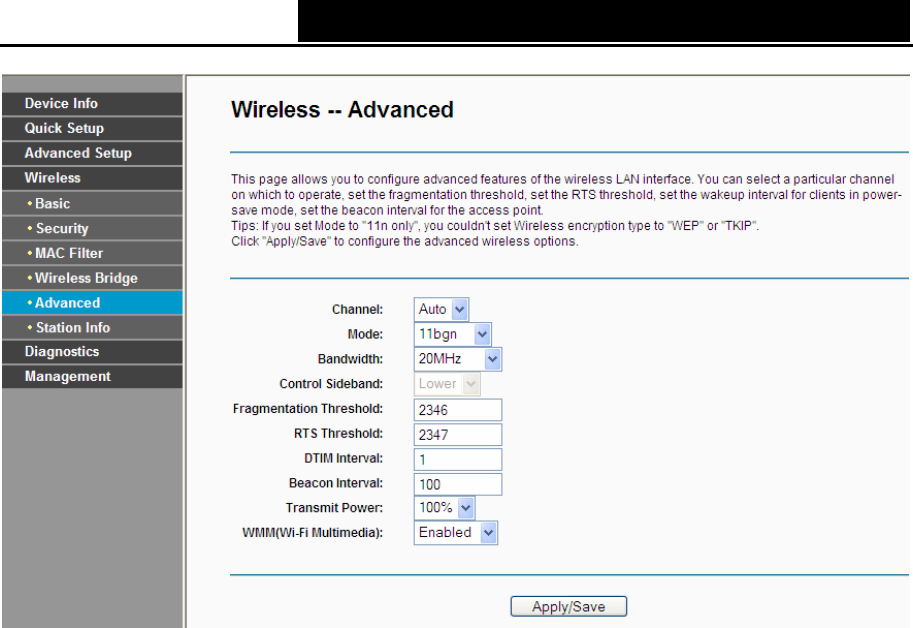Open the MAC Filter page
This screenshot has height=628, width=913.
(x=92, y=253)
